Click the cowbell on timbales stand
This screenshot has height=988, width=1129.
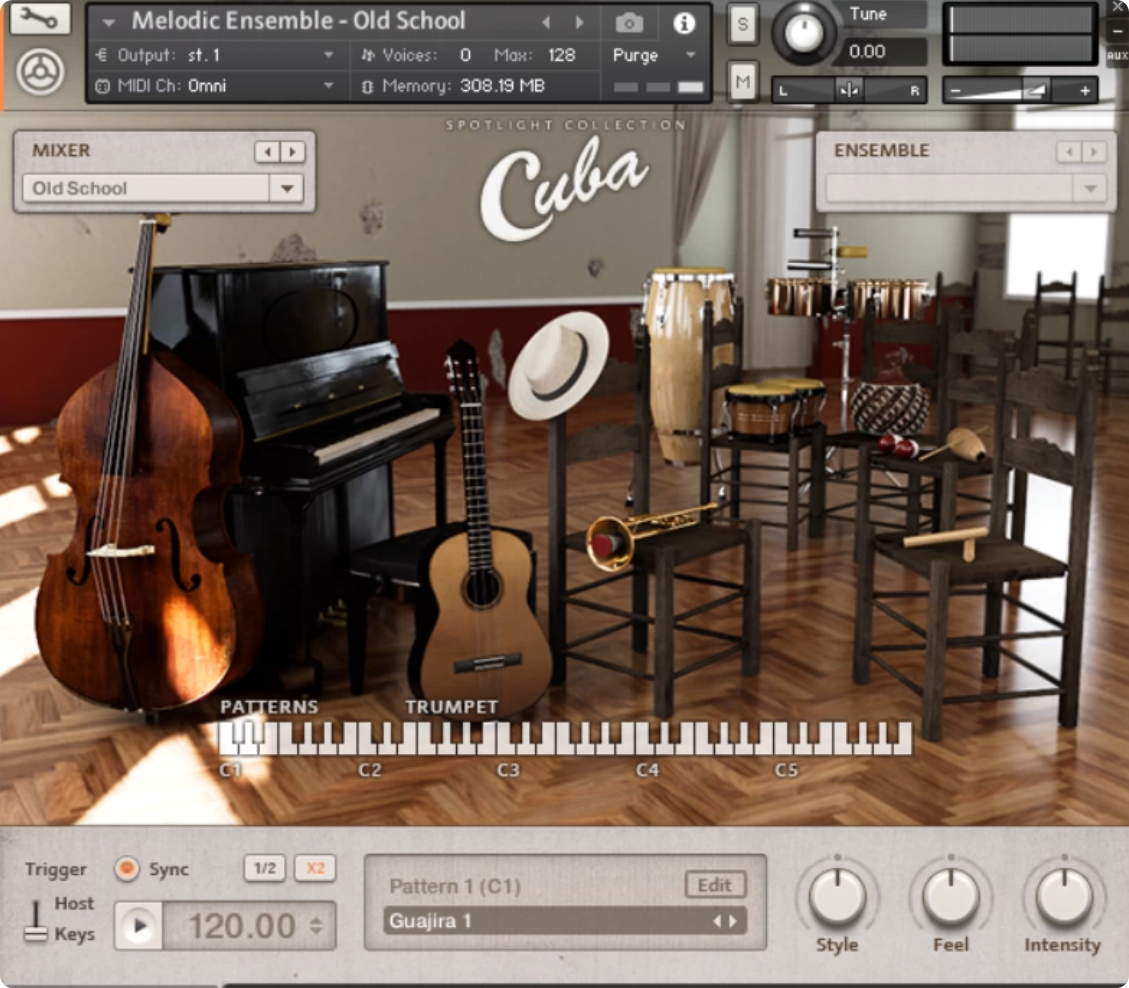tap(851, 252)
